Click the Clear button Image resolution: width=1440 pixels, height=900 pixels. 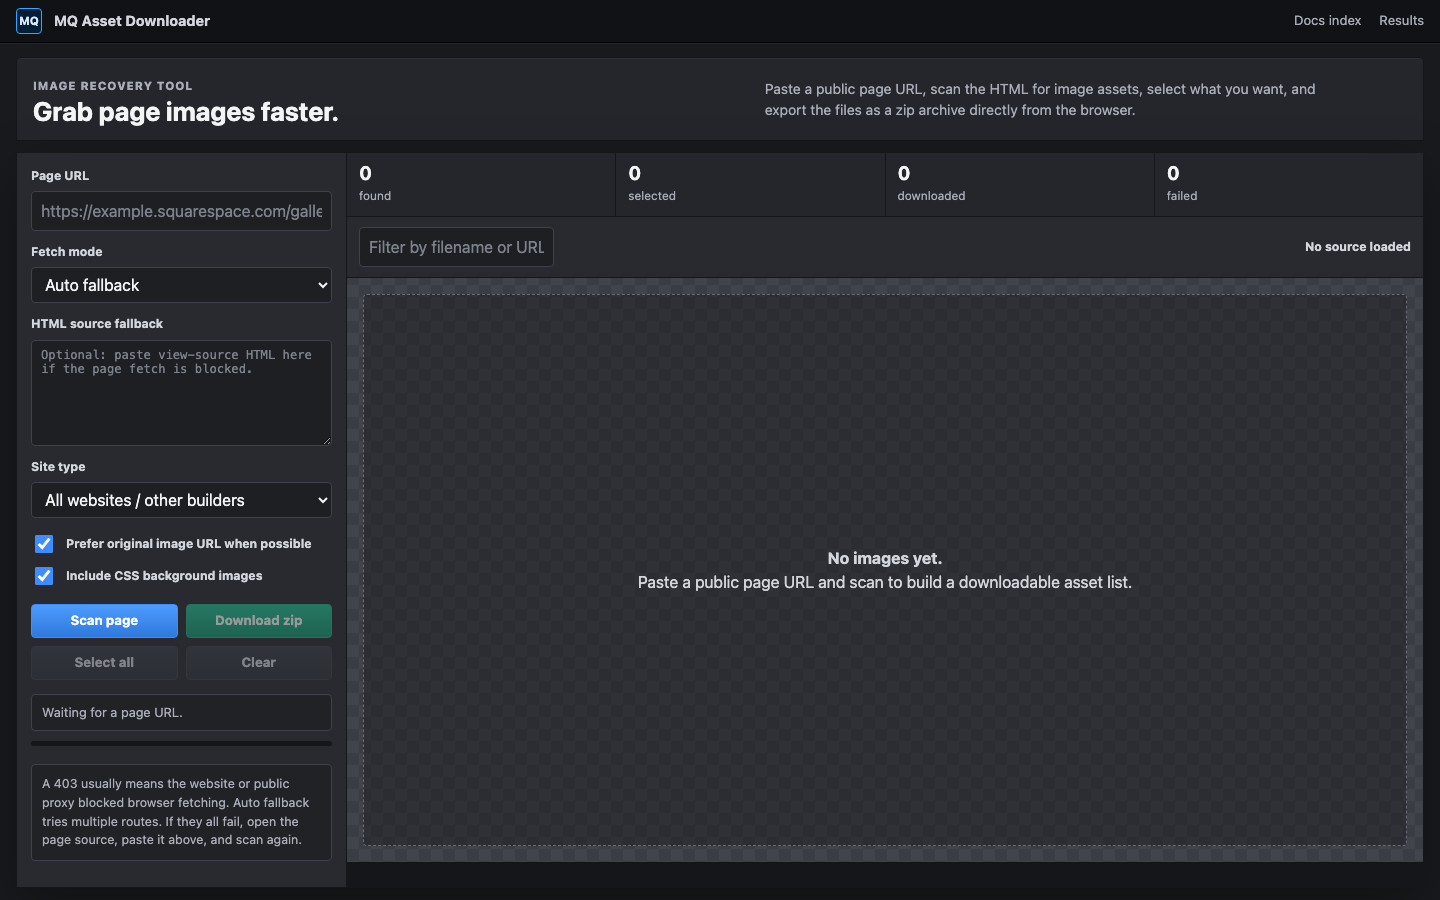pos(259,663)
